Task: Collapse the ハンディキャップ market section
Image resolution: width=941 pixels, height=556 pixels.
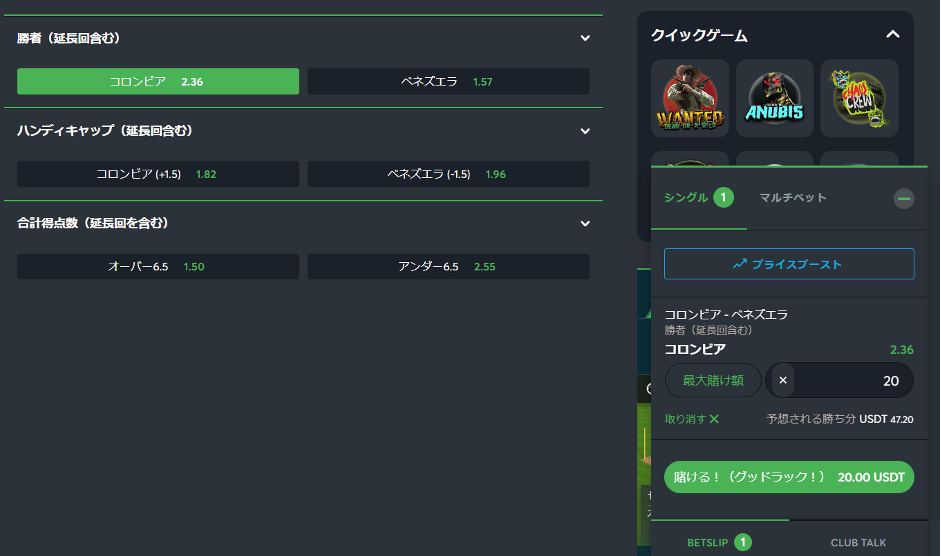Action: pyautogui.click(x=585, y=131)
